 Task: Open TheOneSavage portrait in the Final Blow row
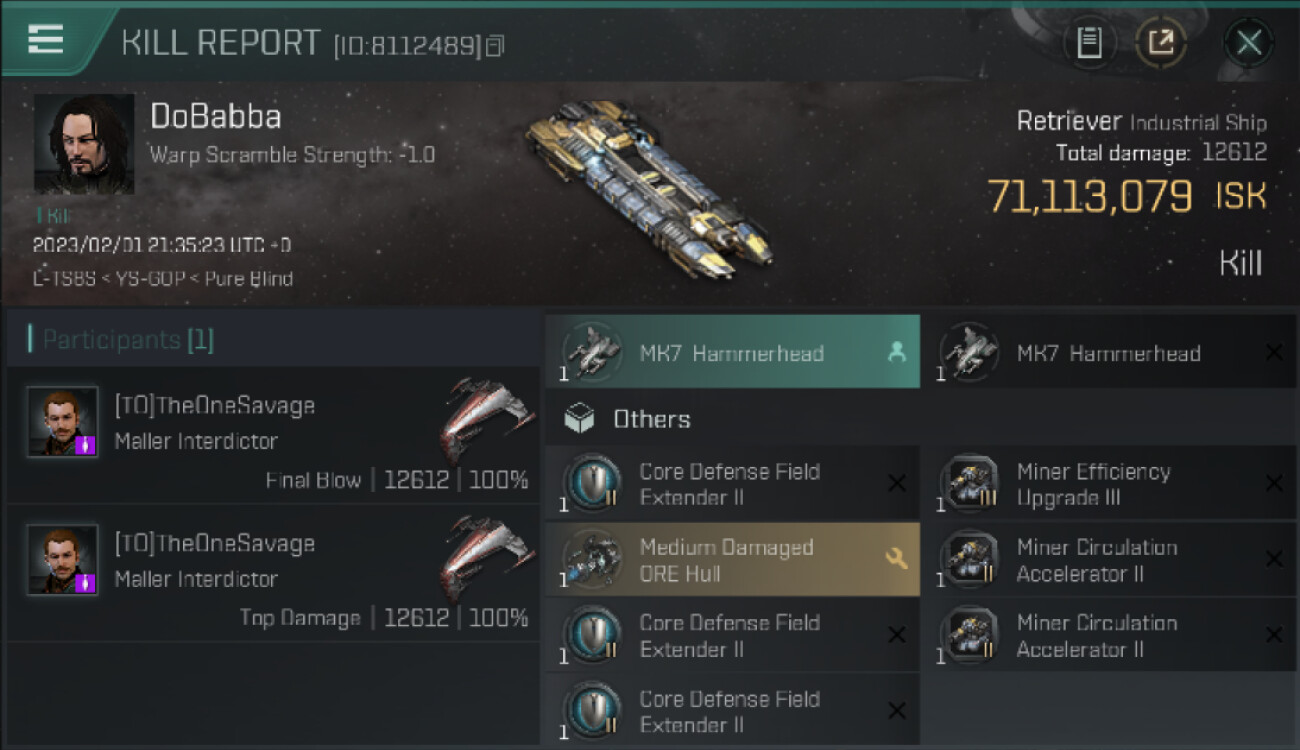62,422
